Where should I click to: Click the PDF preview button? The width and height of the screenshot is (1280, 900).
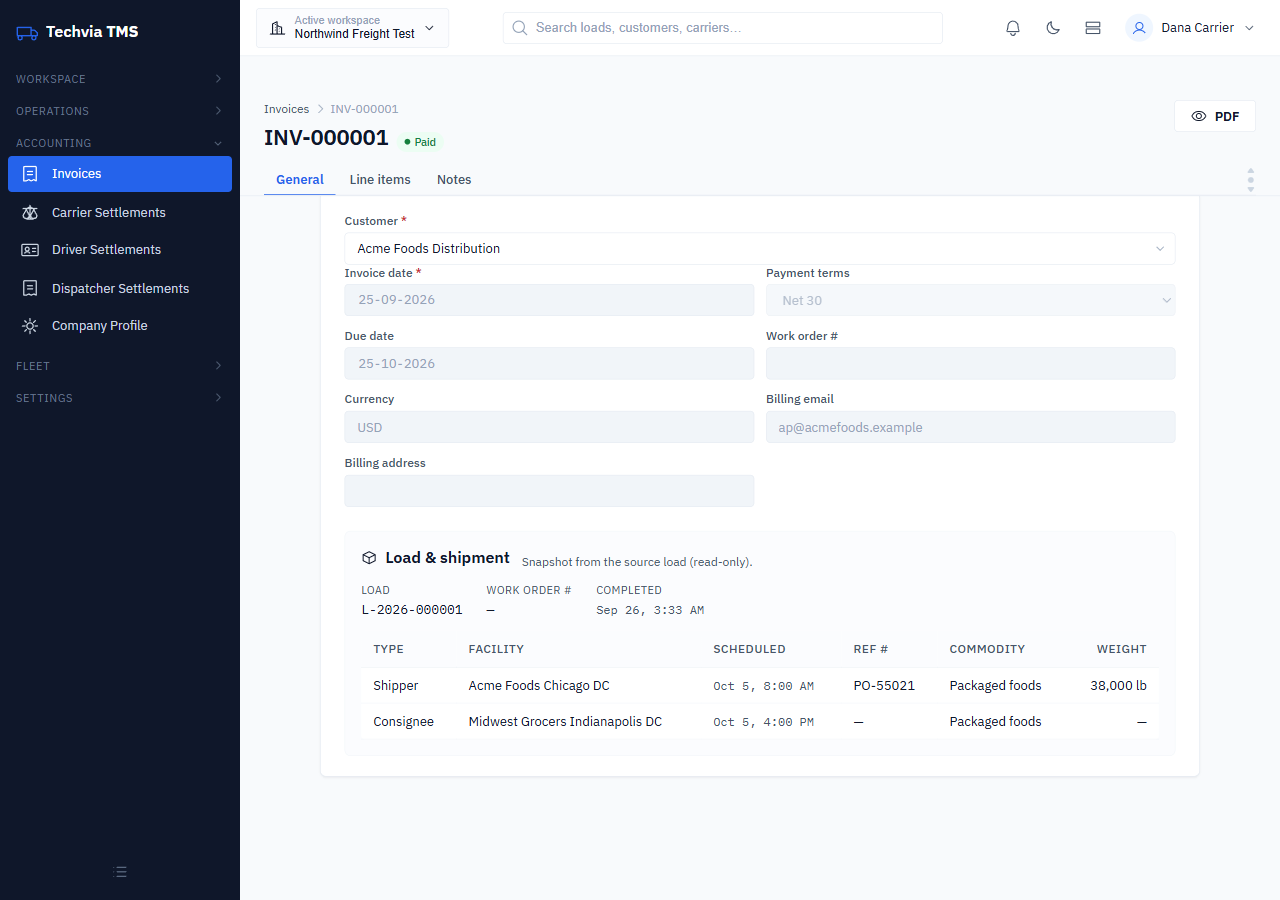(x=1215, y=117)
